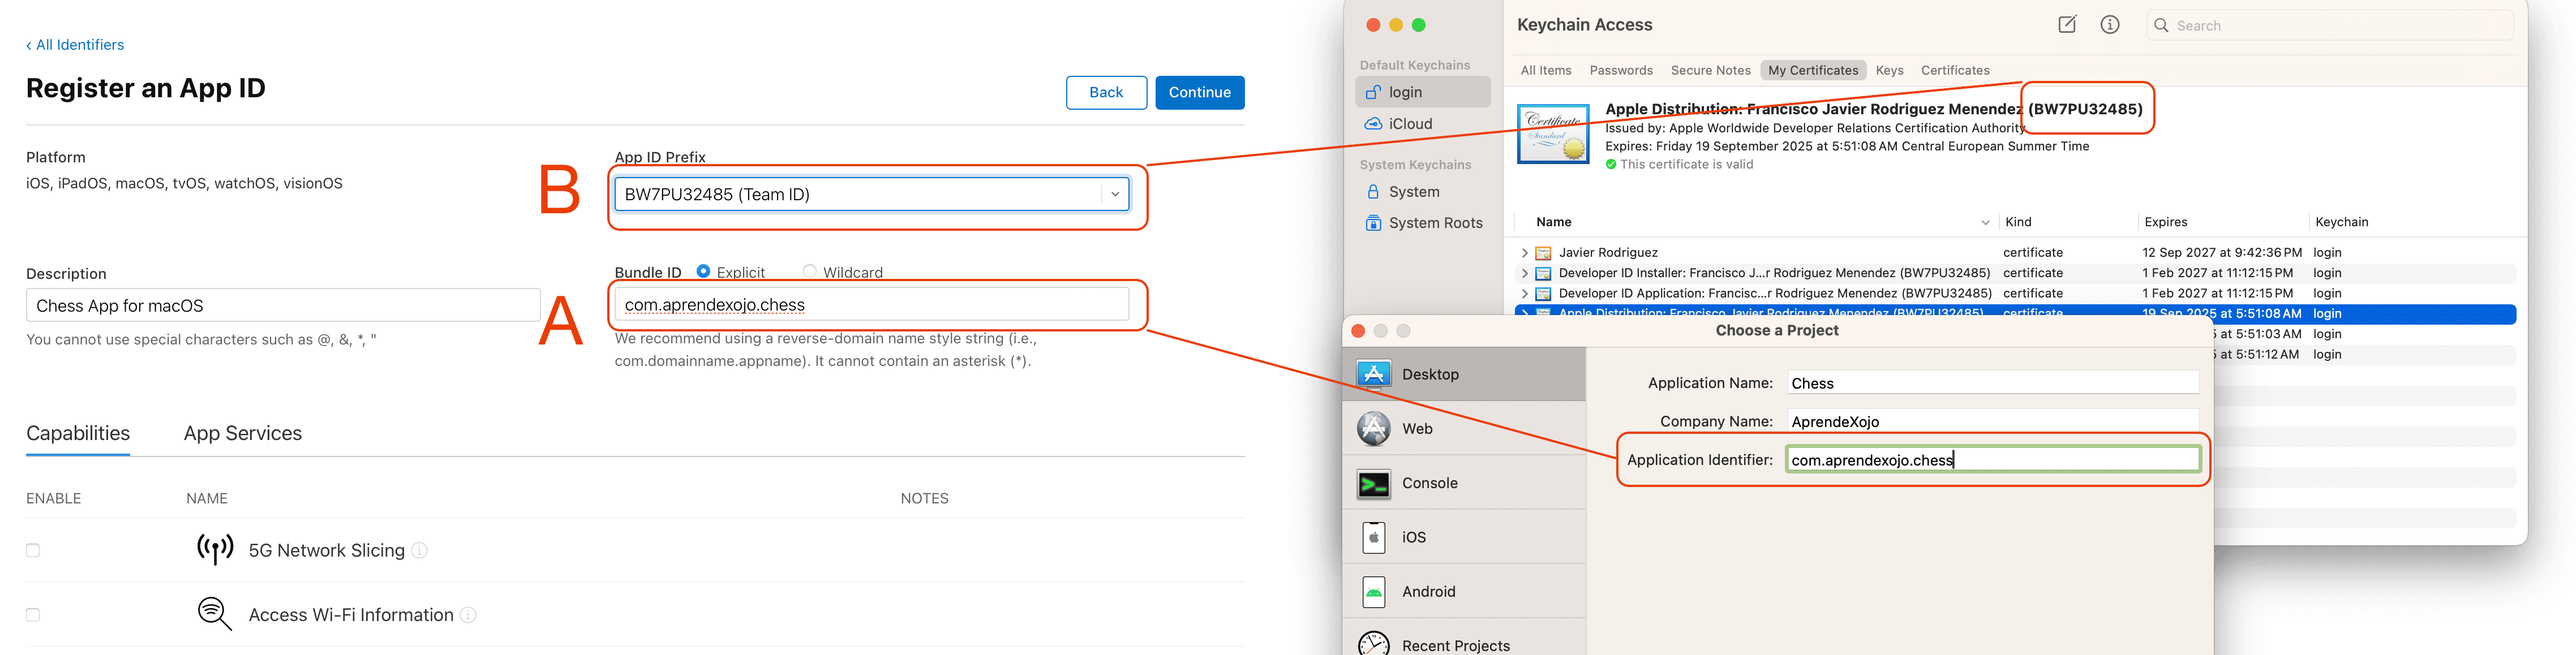The height and width of the screenshot is (655, 2576).
Task: Choose the Android project type icon
Action: coord(1374,592)
